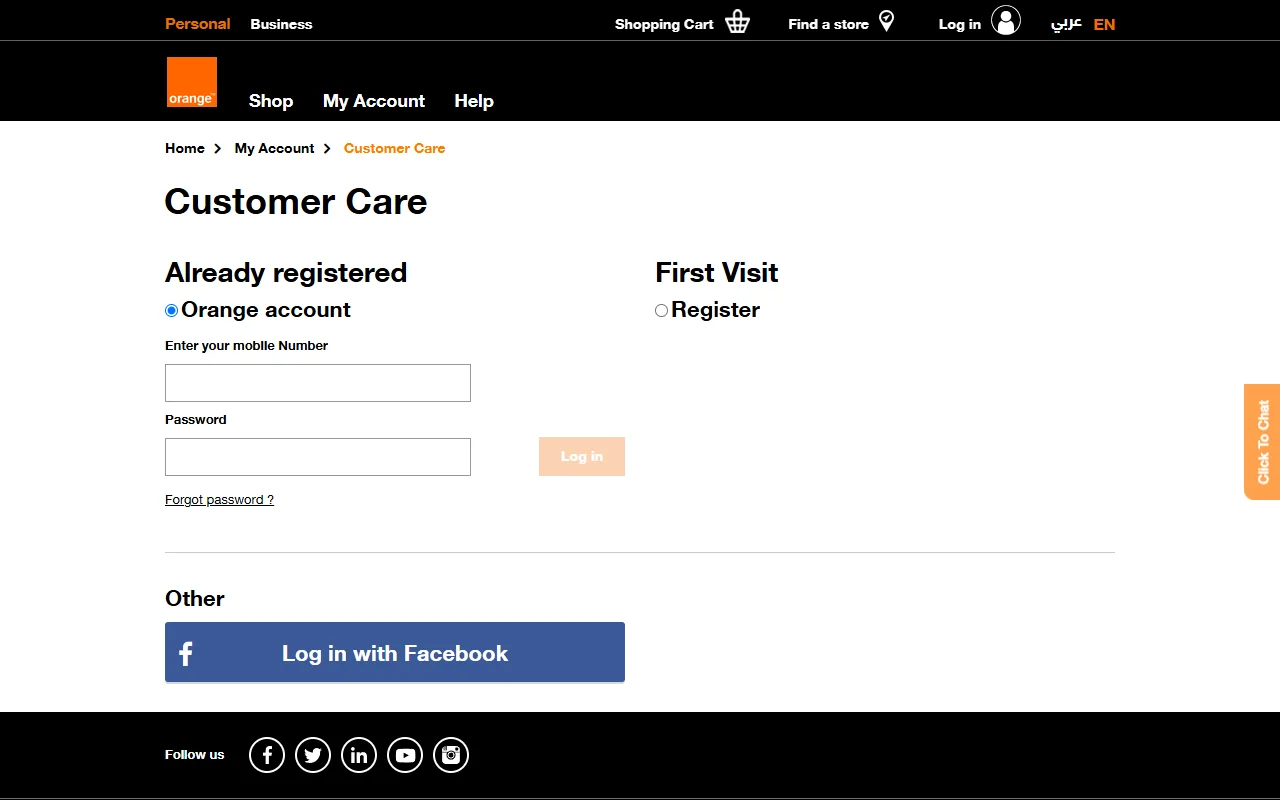This screenshot has width=1280, height=800.
Task: Open Orange's Instagram page in footer
Action: (x=451, y=755)
